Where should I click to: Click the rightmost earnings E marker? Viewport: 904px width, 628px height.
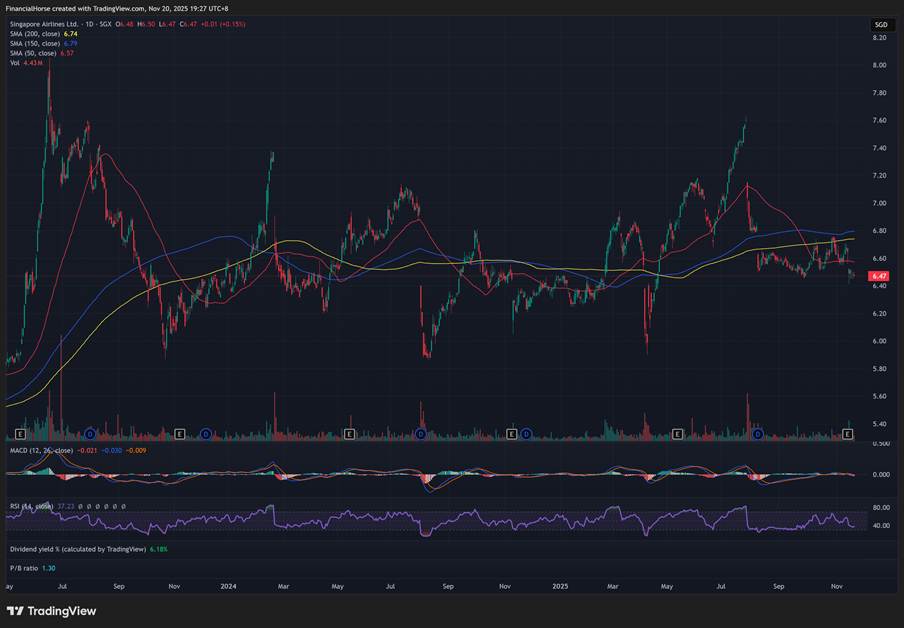[x=848, y=434]
